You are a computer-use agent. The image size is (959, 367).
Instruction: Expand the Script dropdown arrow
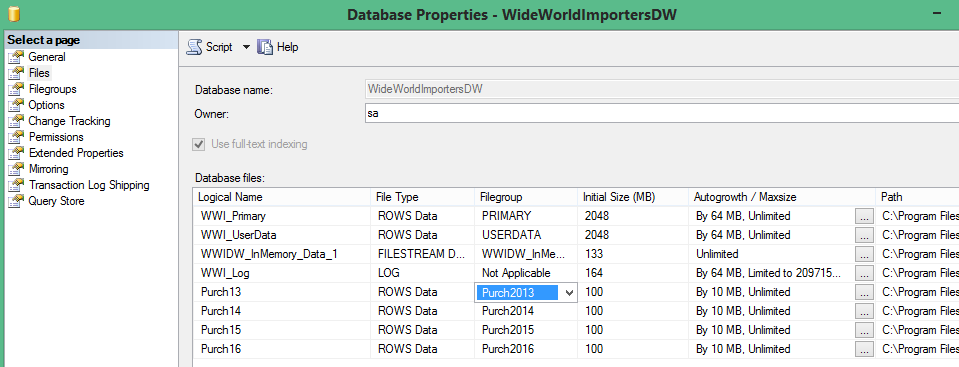click(x=246, y=47)
